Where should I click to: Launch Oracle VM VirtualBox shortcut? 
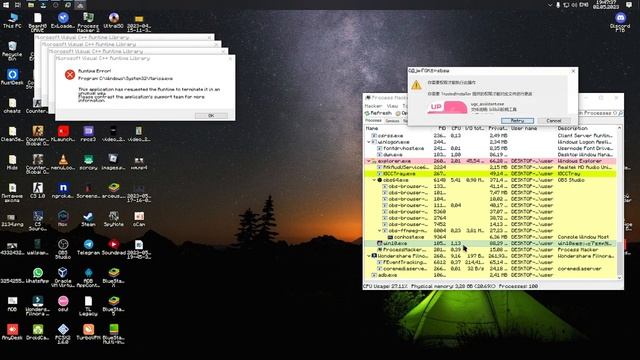tap(63, 277)
